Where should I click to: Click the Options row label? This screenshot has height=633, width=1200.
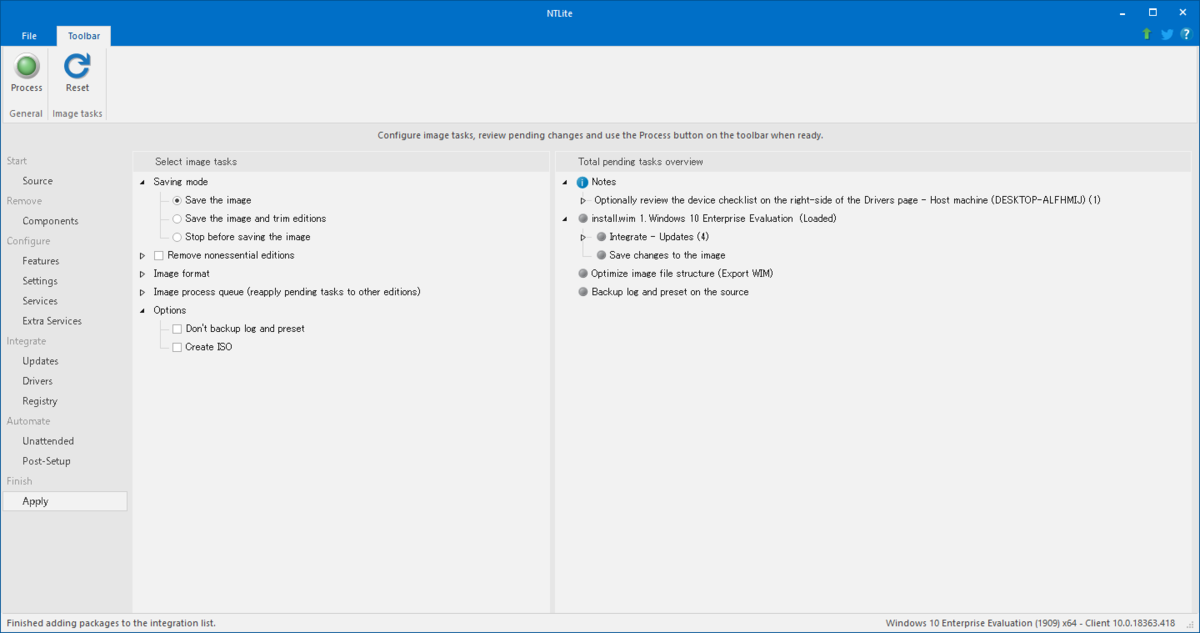click(x=170, y=310)
